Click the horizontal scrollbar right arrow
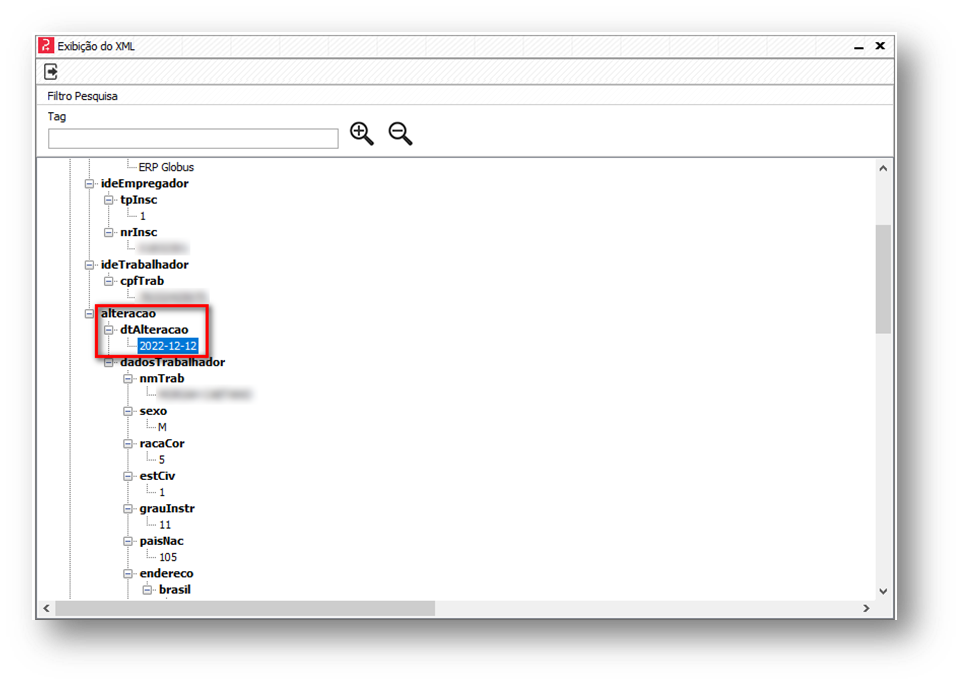Screen dimensions: 962x685 [x=866, y=608]
